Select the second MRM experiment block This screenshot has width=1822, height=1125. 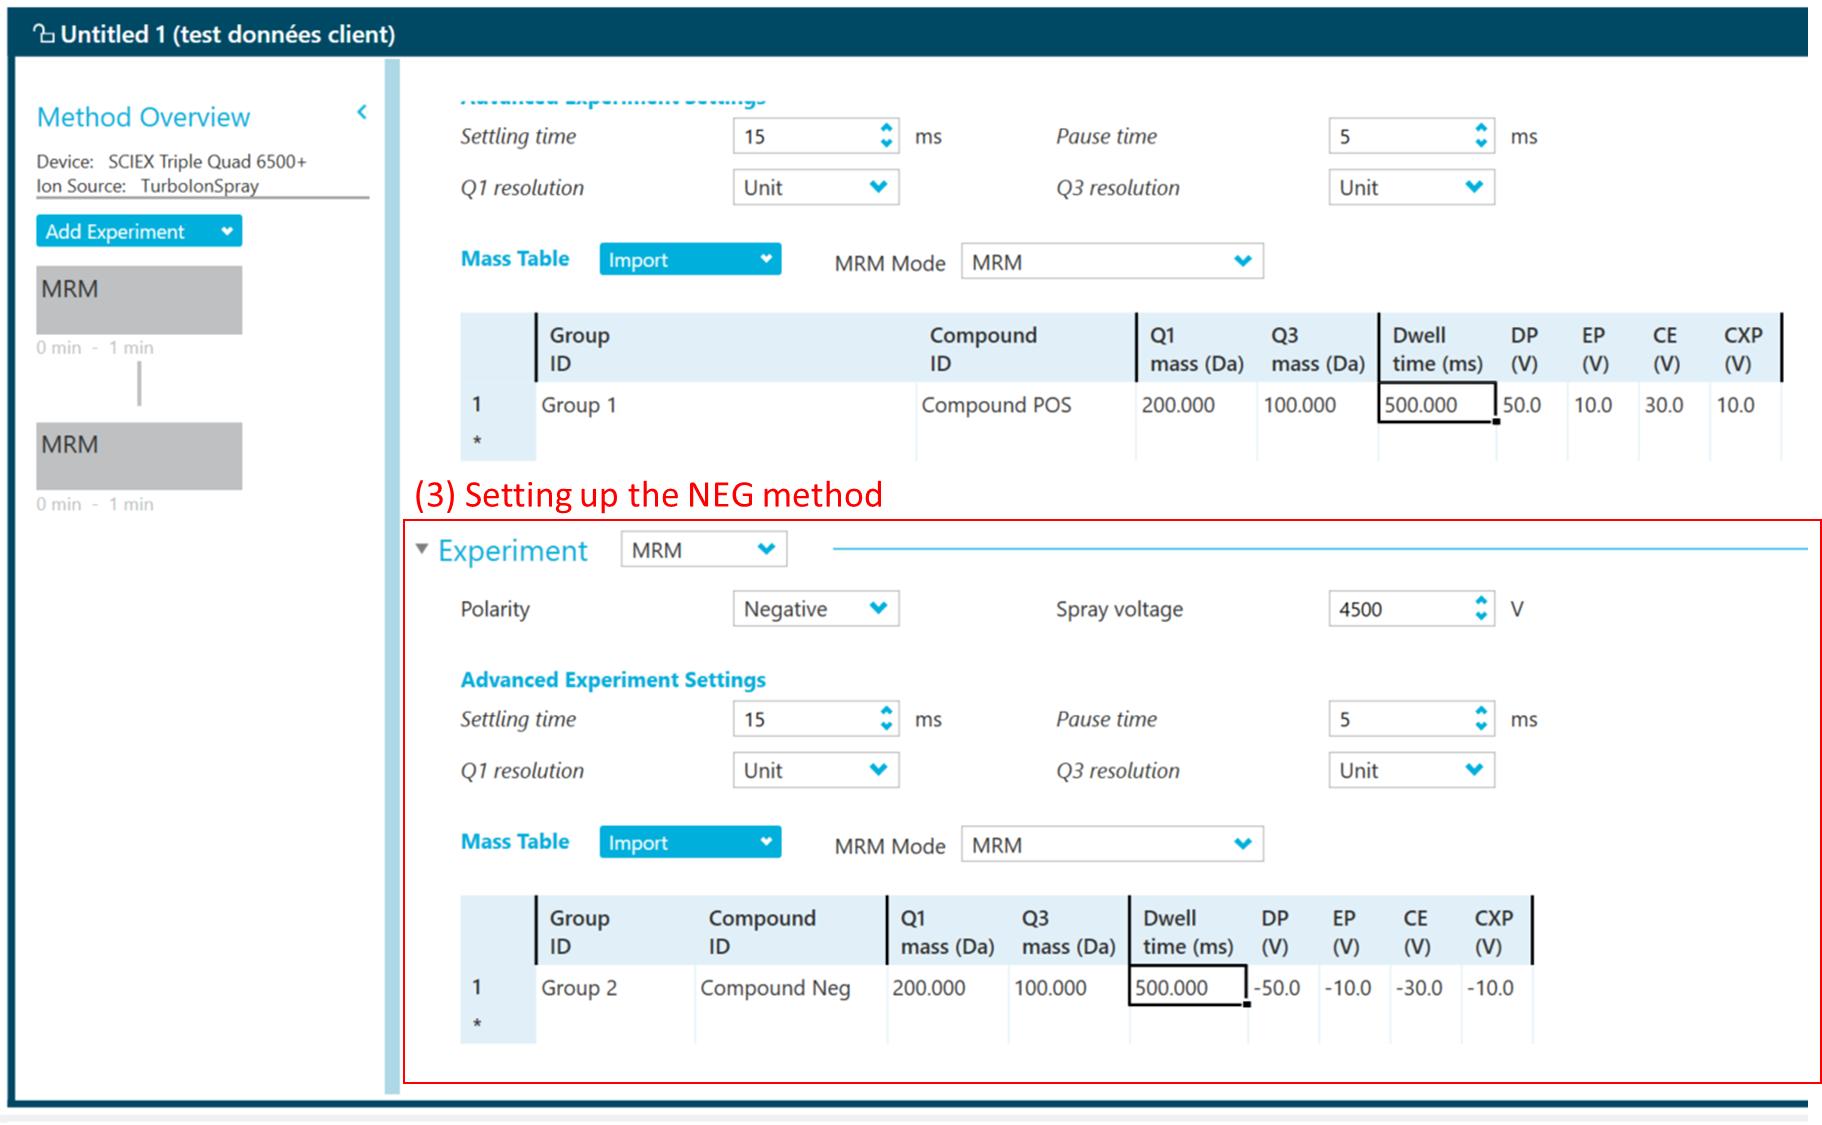pos(139,456)
